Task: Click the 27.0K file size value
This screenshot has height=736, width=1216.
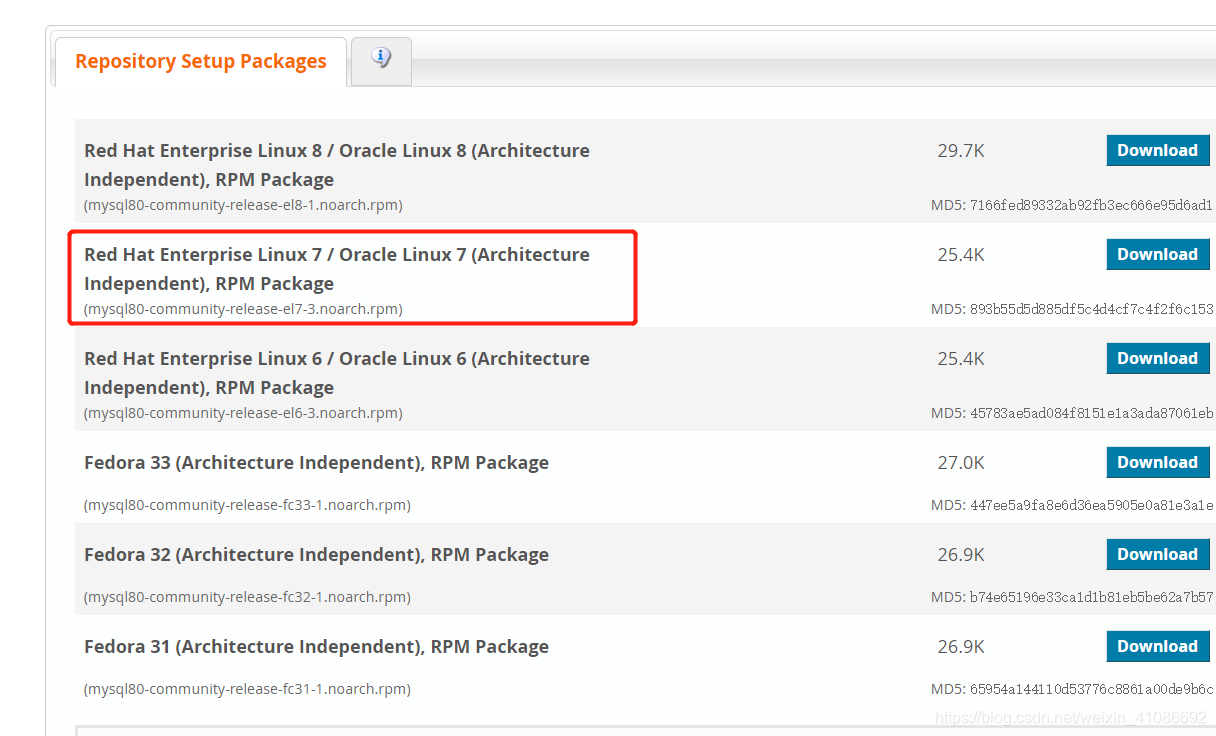Action: [x=961, y=463]
